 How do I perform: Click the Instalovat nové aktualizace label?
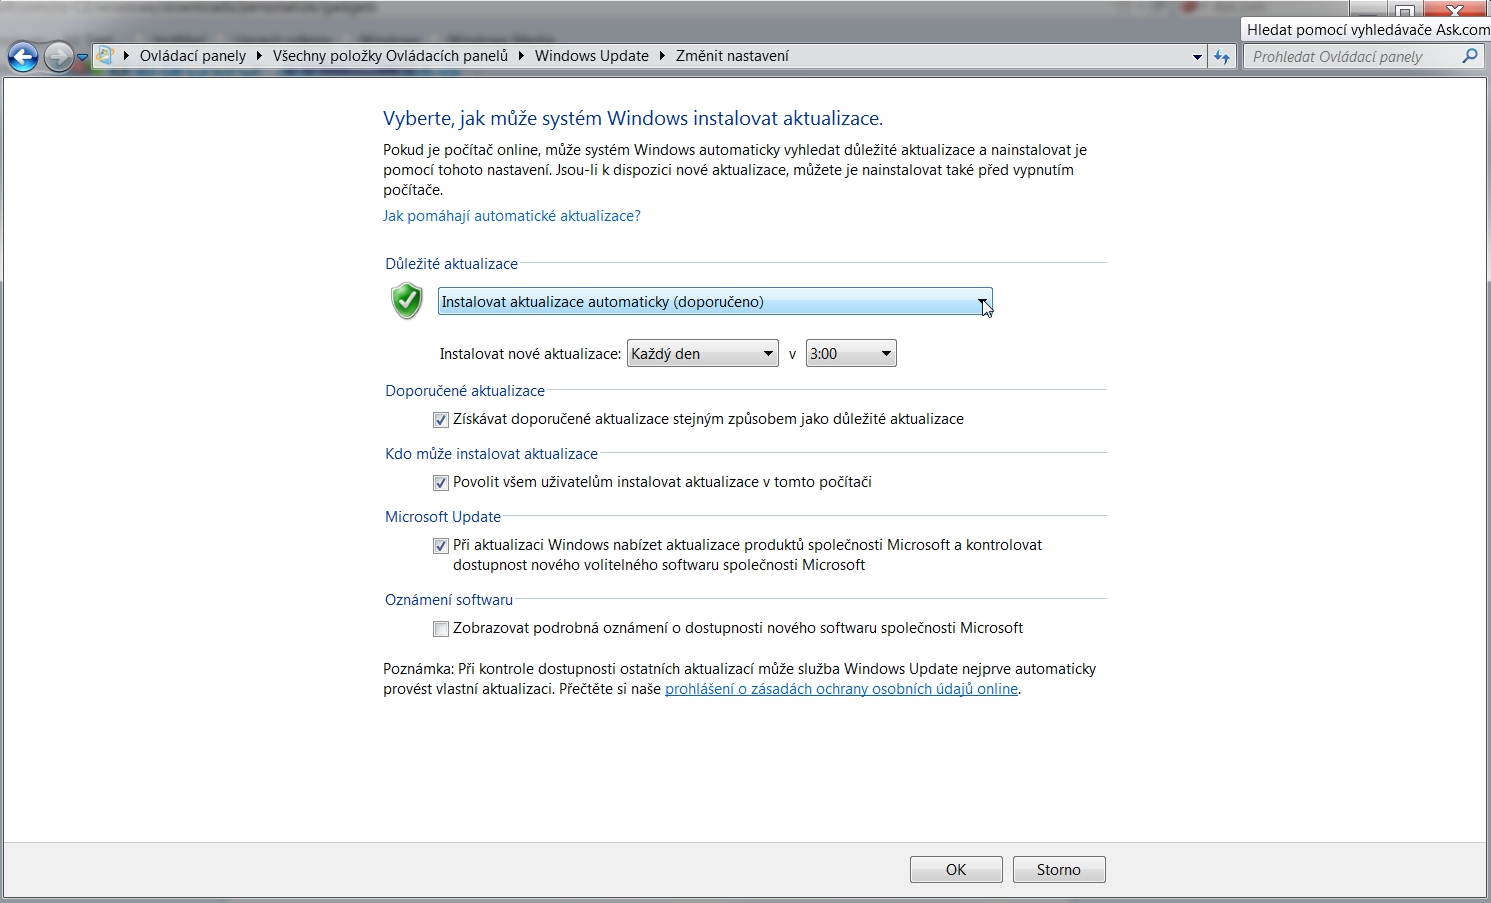[x=530, y=354]
